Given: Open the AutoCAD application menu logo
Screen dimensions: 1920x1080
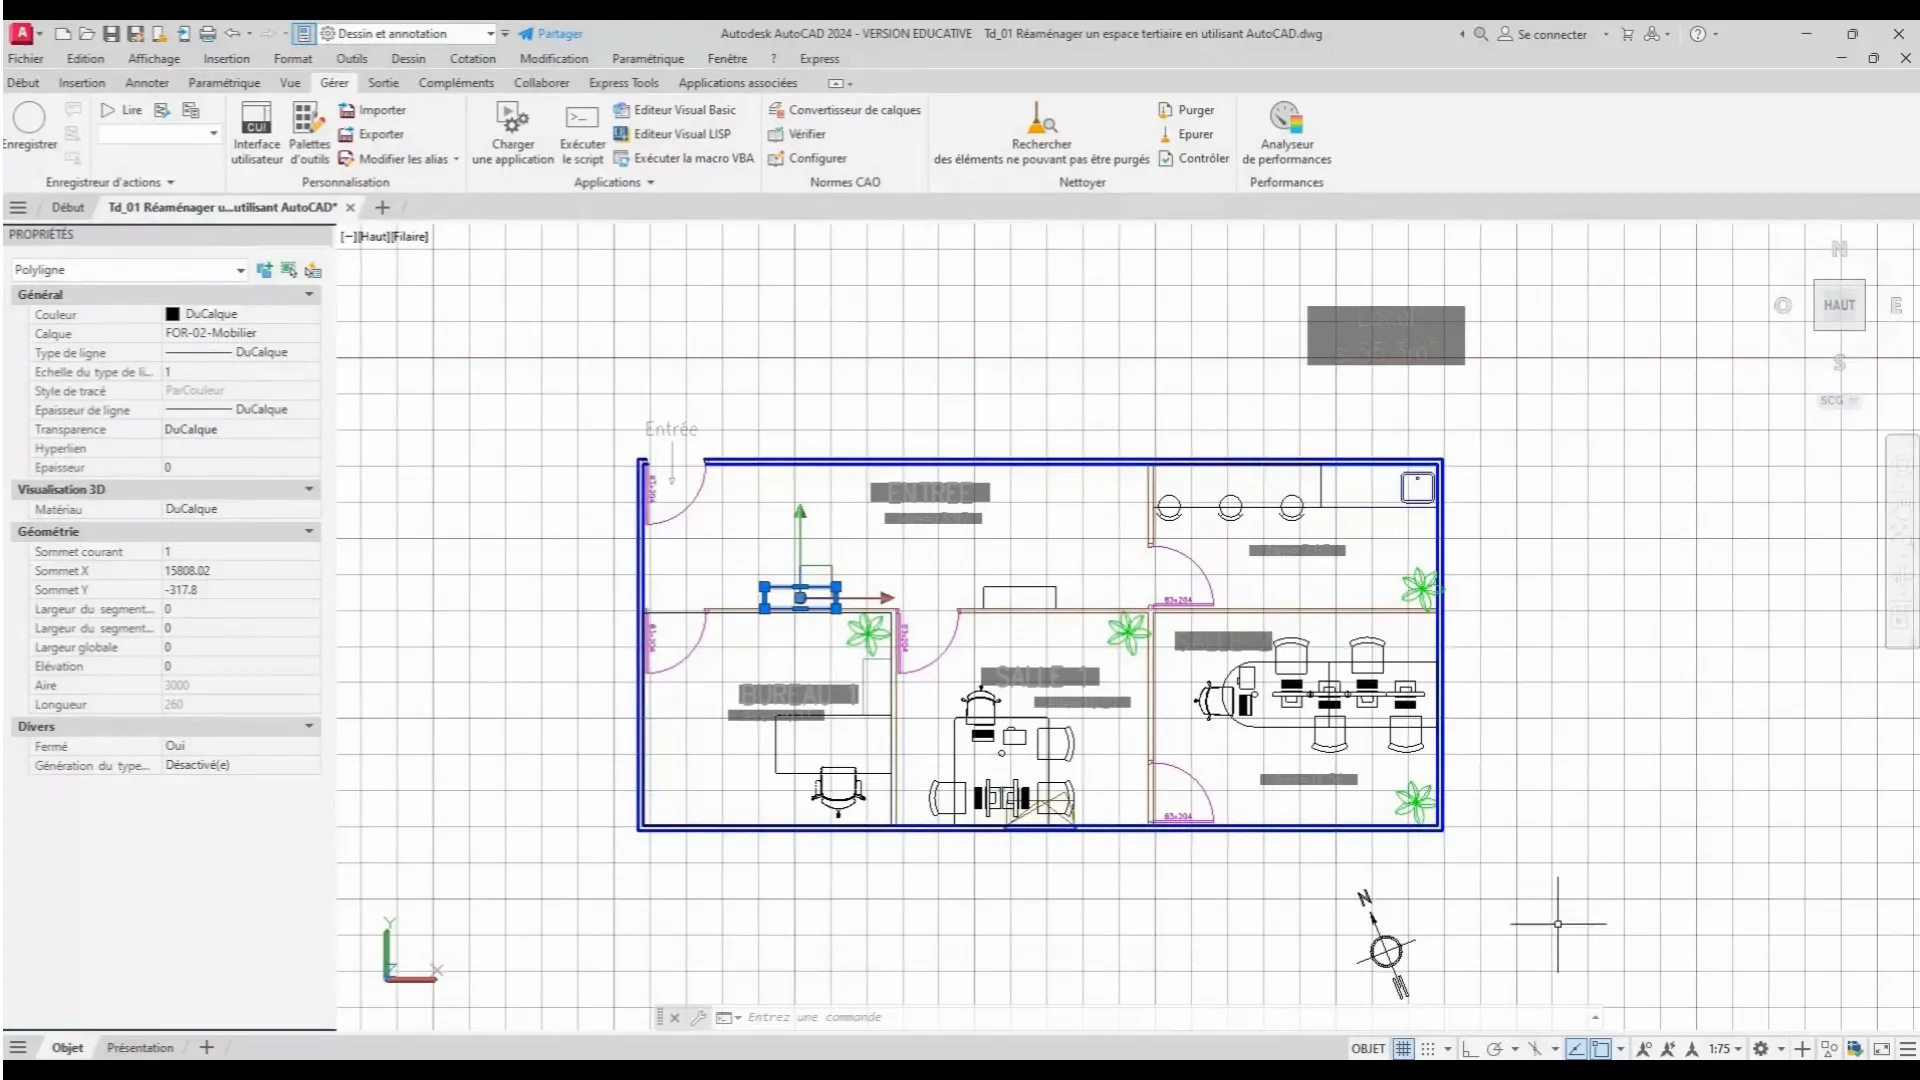Looking at the screenshot, I should [21, 33].
